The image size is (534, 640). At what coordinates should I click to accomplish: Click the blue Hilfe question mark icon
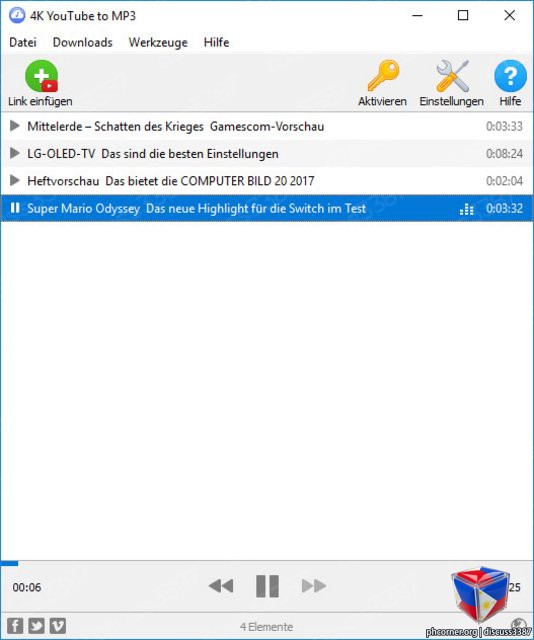510,76
